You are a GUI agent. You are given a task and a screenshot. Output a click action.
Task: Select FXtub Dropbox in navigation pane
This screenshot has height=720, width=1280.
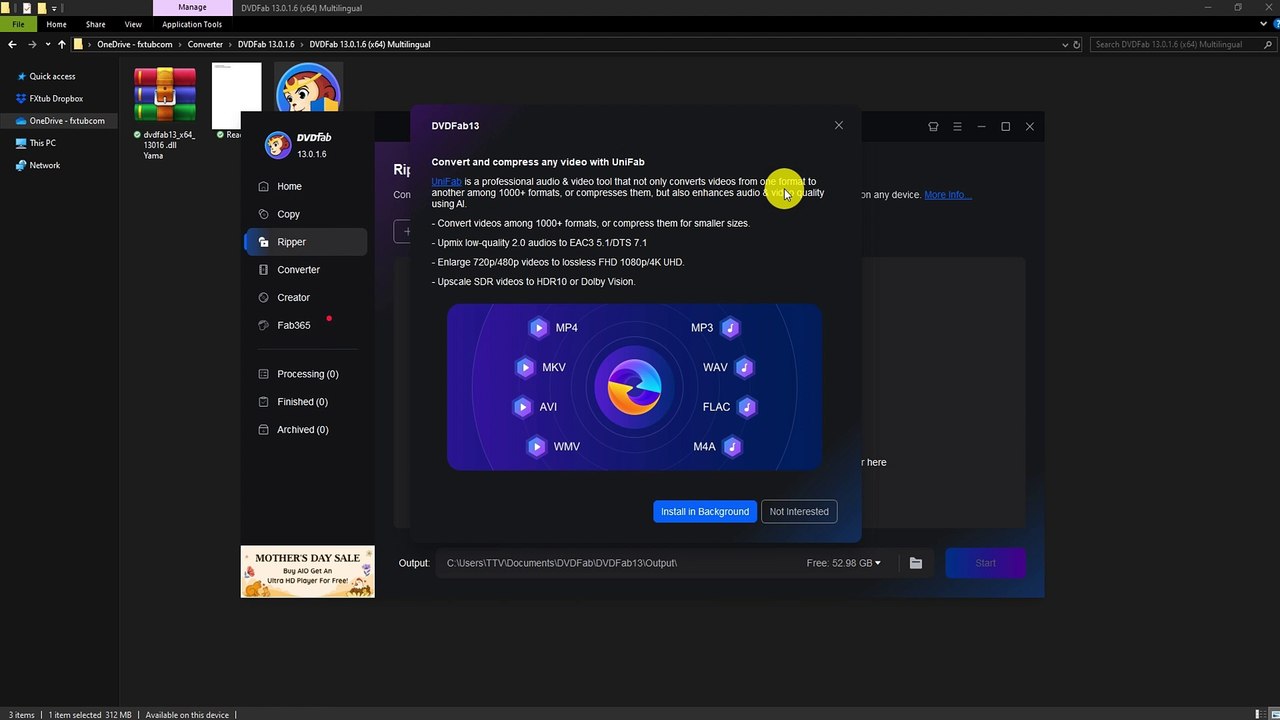coord(56,99)
